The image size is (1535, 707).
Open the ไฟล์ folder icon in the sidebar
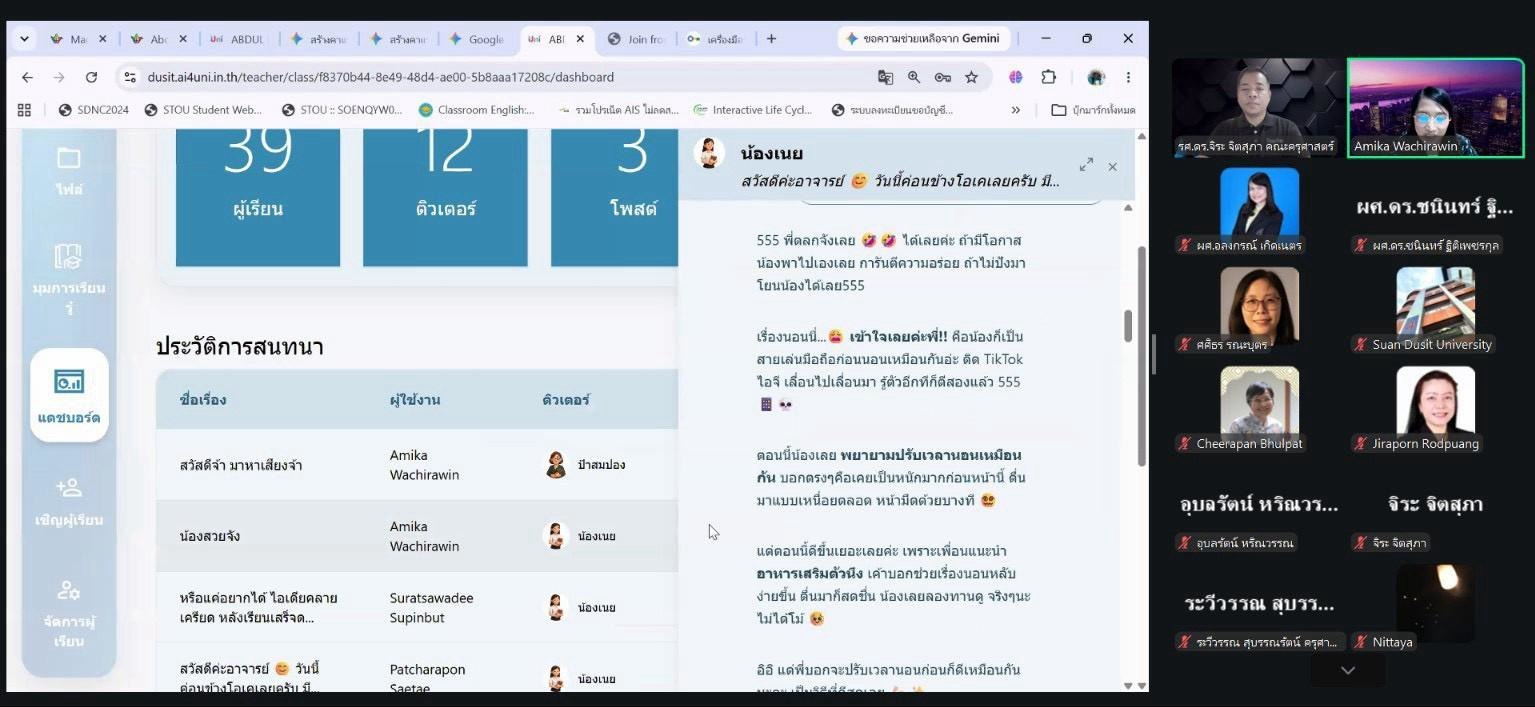[x=69, y=170]
